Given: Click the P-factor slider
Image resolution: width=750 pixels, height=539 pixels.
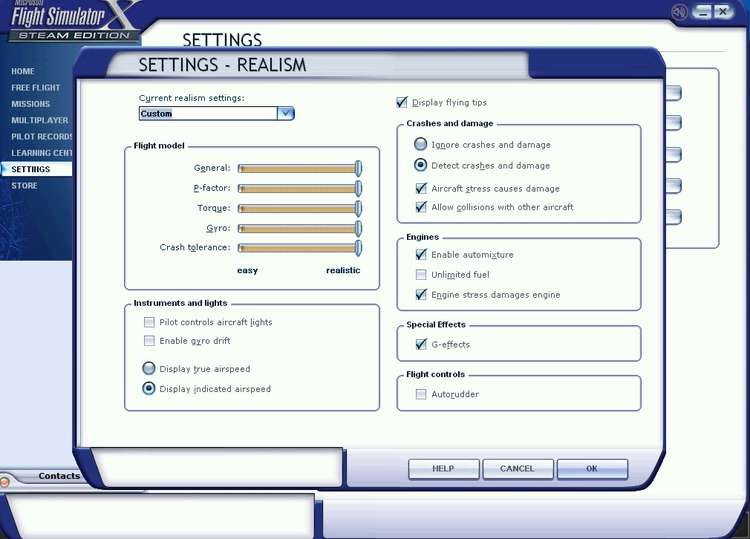Looking at the screenshot, I should click(300, 188).
